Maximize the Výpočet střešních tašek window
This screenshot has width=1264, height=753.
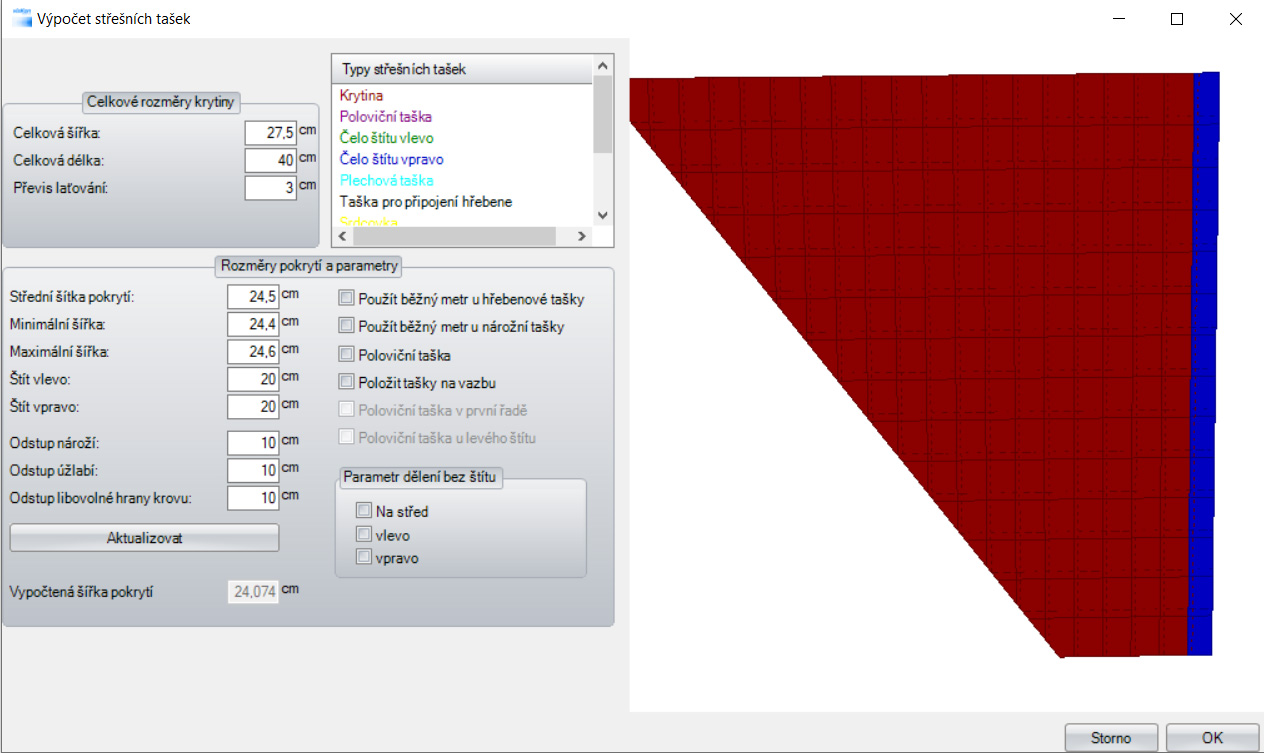tap(1177, 18)
